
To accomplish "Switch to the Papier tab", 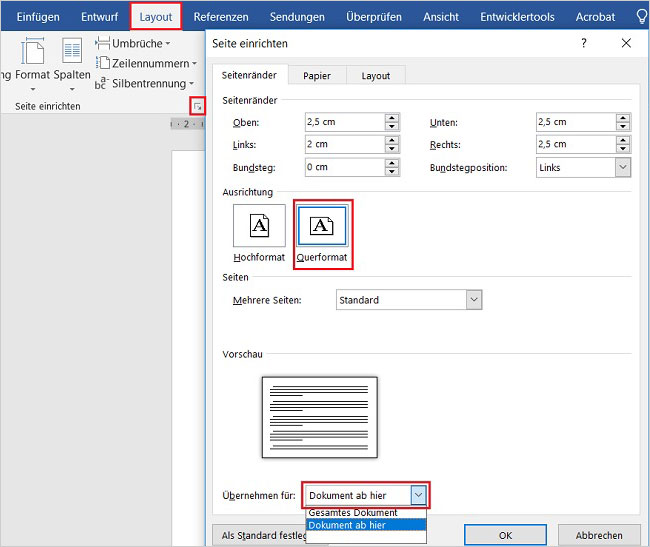I will pyautogui.click(x=317, y=76).
